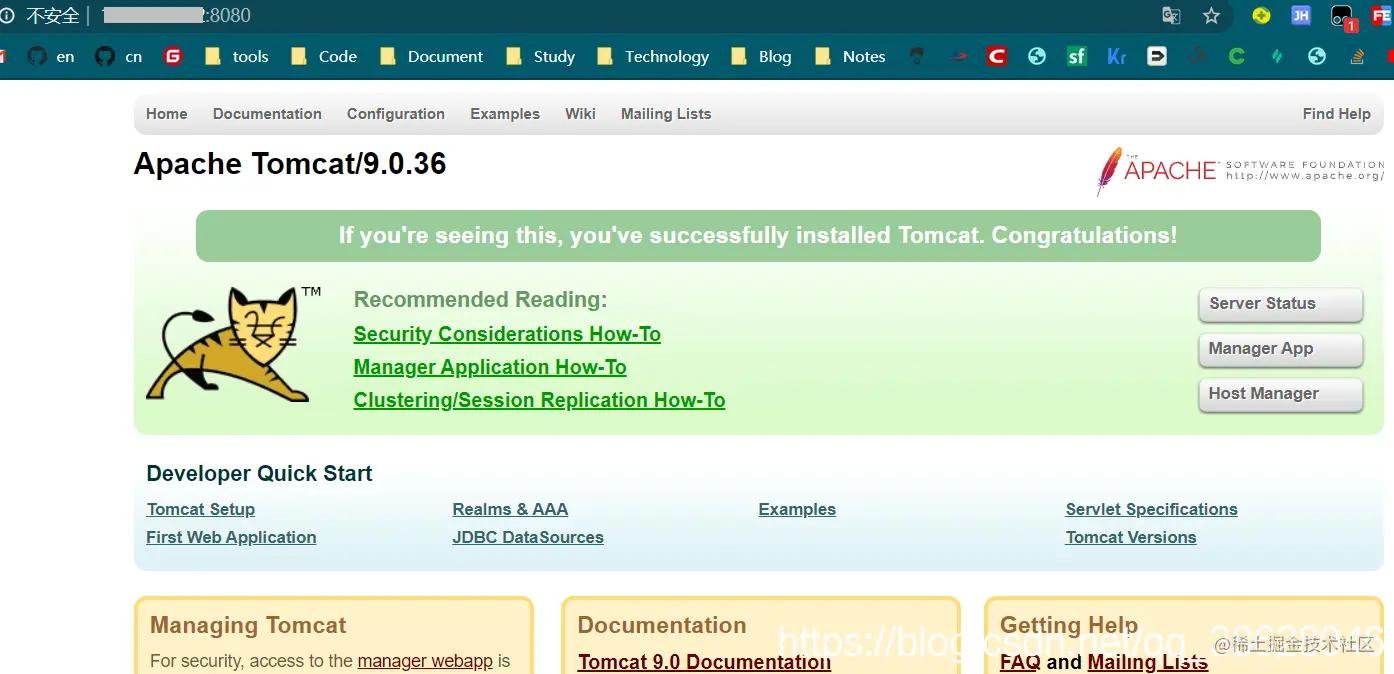Open the FE extension icon
Screen dimensions: 1394x674
coord(1382,16)
